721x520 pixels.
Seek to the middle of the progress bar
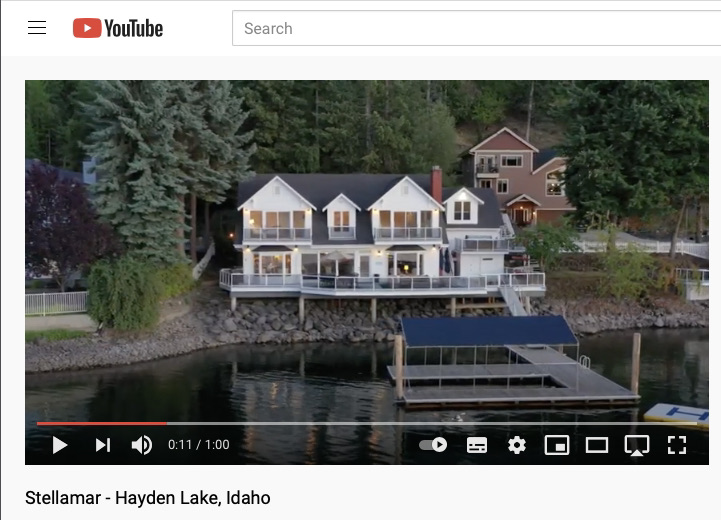tap(367, 423)
